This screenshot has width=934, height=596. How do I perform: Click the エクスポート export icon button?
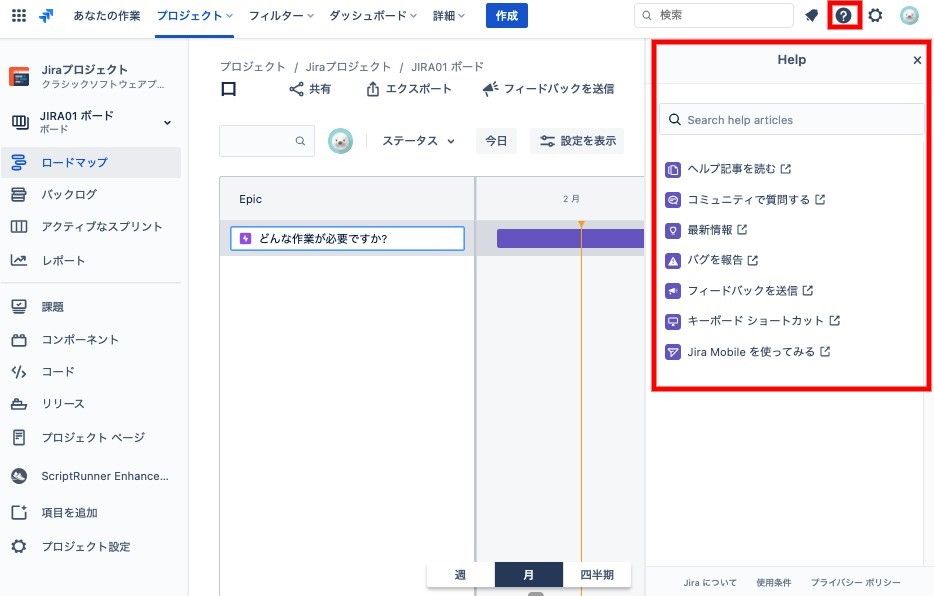pyautogui.click(x=409, y=89)
